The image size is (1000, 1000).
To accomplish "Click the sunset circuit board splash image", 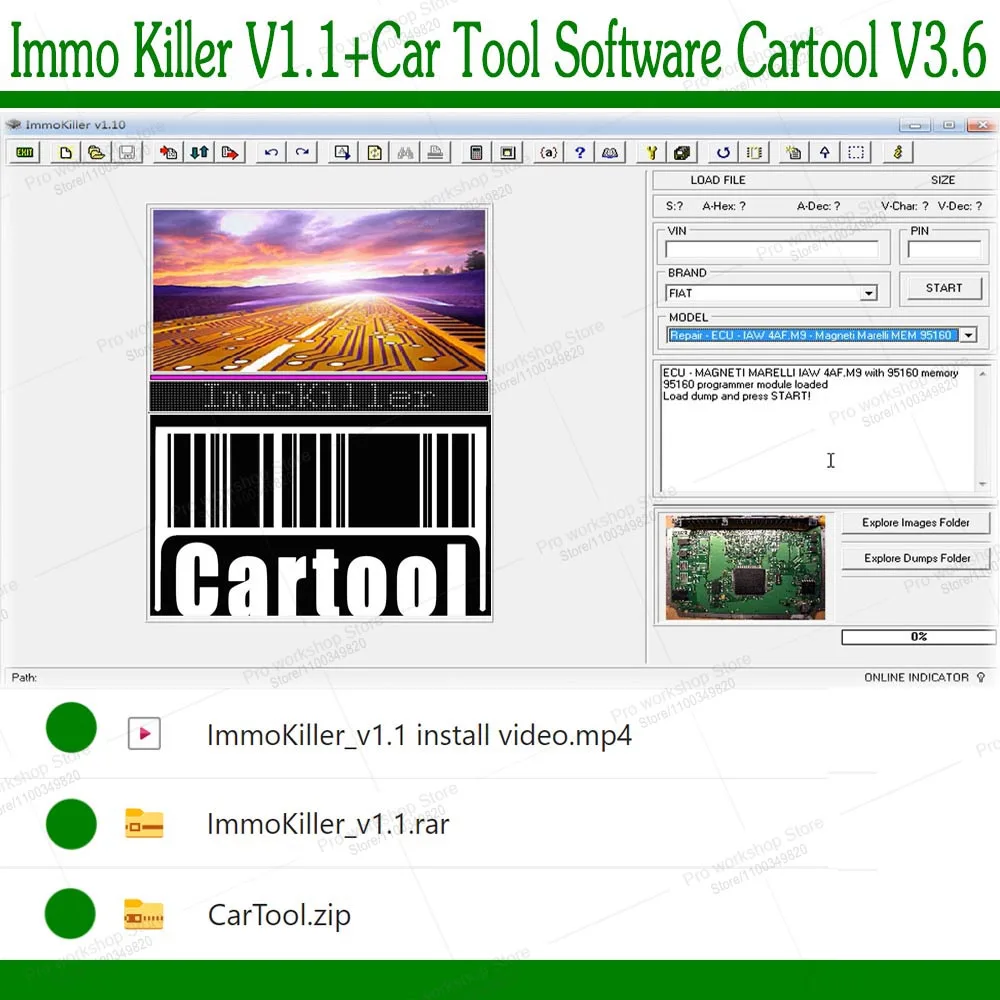I will (x=319, y=290).
